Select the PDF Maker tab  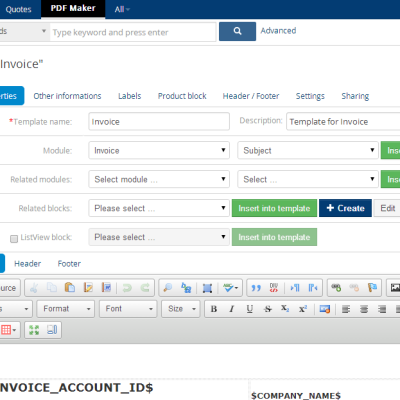(73, 8)
